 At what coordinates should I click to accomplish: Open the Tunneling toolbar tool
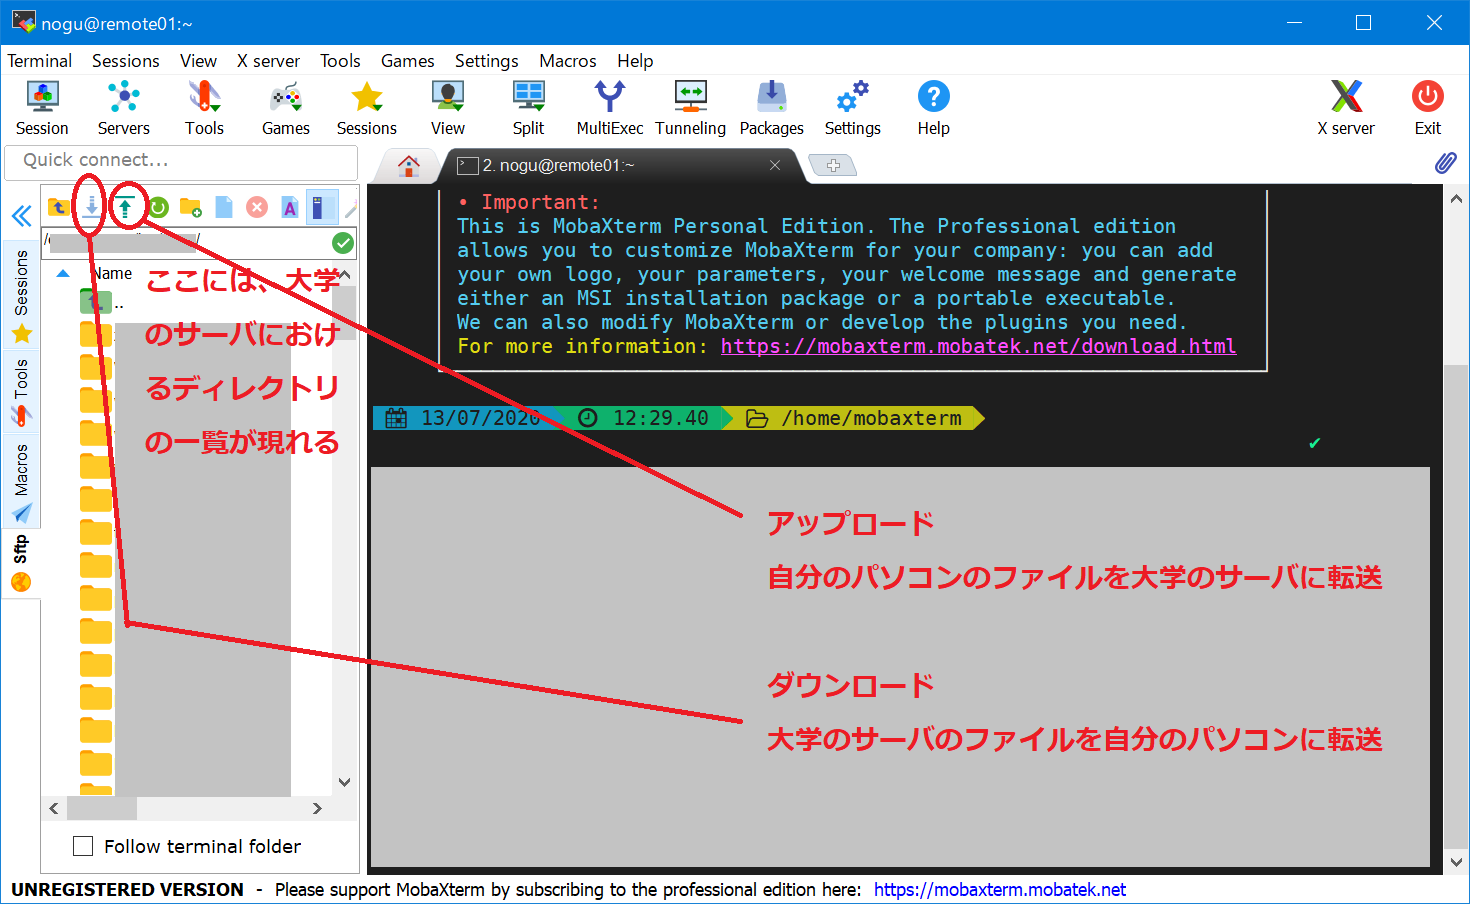pyautogui.click(x=690, y=108)
